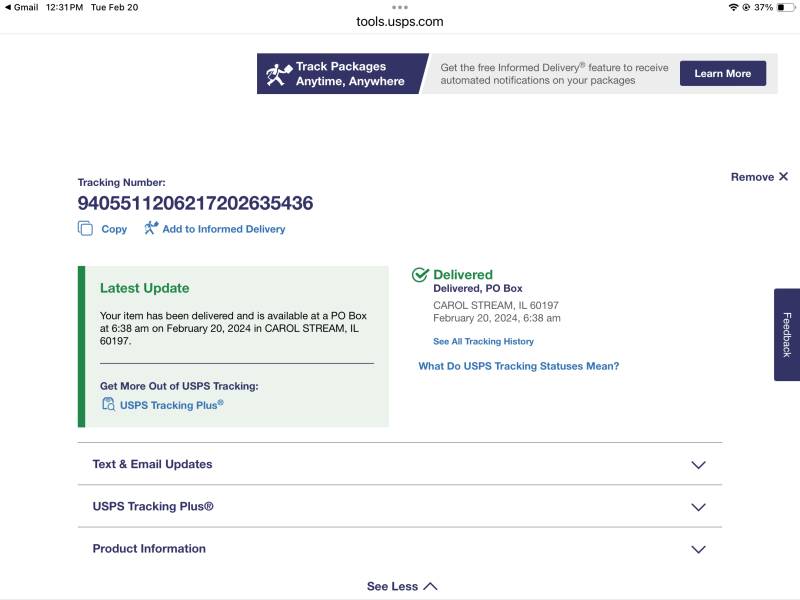Click the USPS Tracking Plus® link in Latest Update
800x600 pixels.
pyautogui.click(x=171, y=405)
